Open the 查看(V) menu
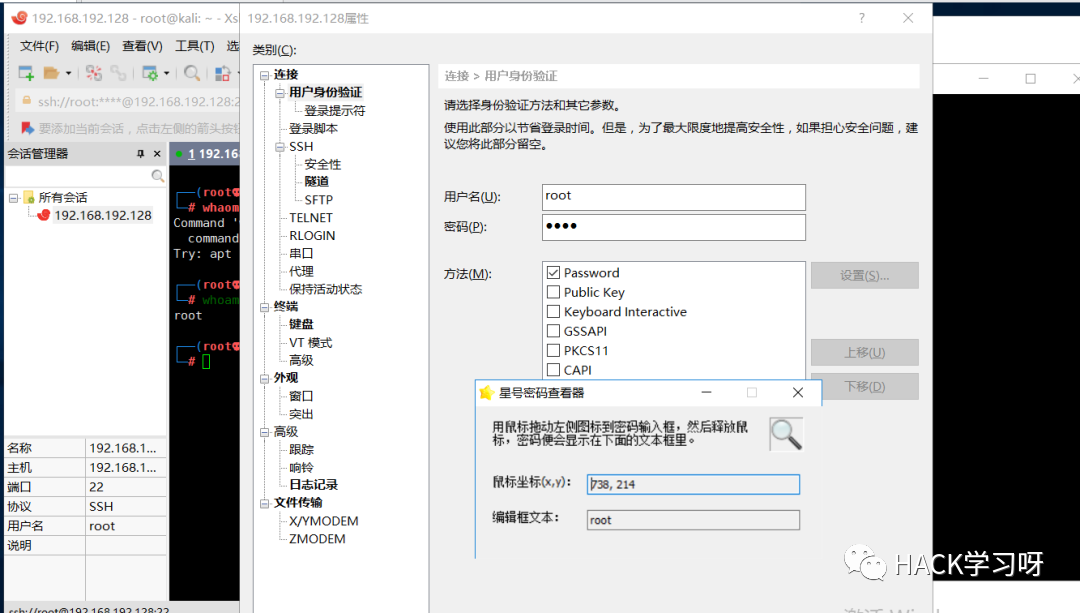1080x613 pixels. (142, 46)
